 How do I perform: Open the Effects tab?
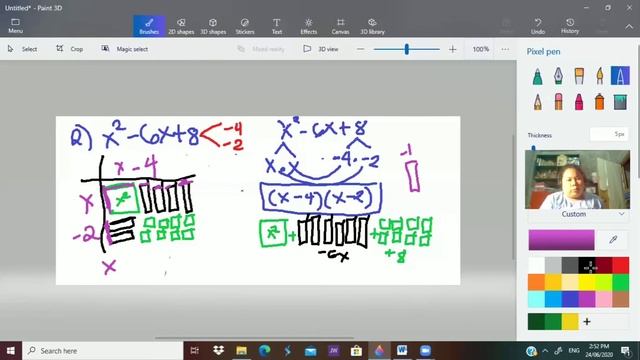point(309,26)
